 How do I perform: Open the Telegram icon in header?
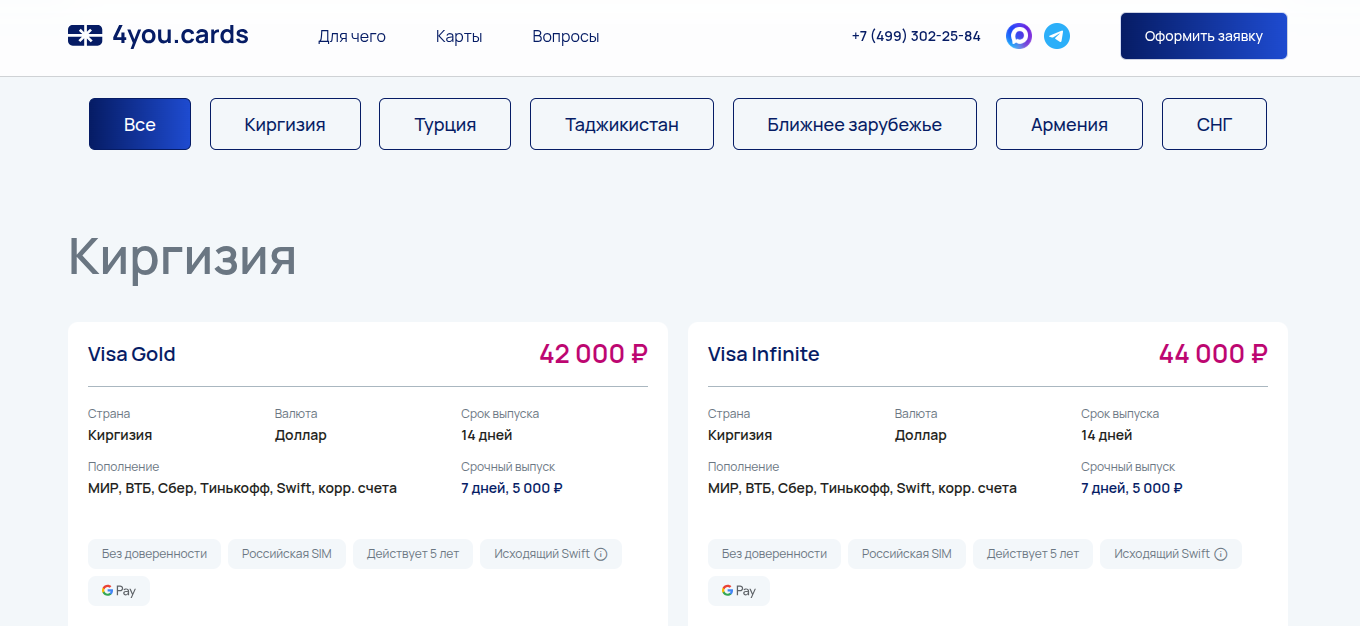pyautogui.click(x=1057, y=37)
